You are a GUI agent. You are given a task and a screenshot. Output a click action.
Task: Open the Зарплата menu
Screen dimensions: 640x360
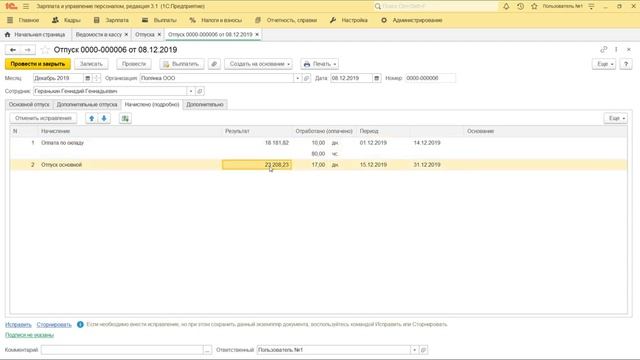tap(111, 20)
